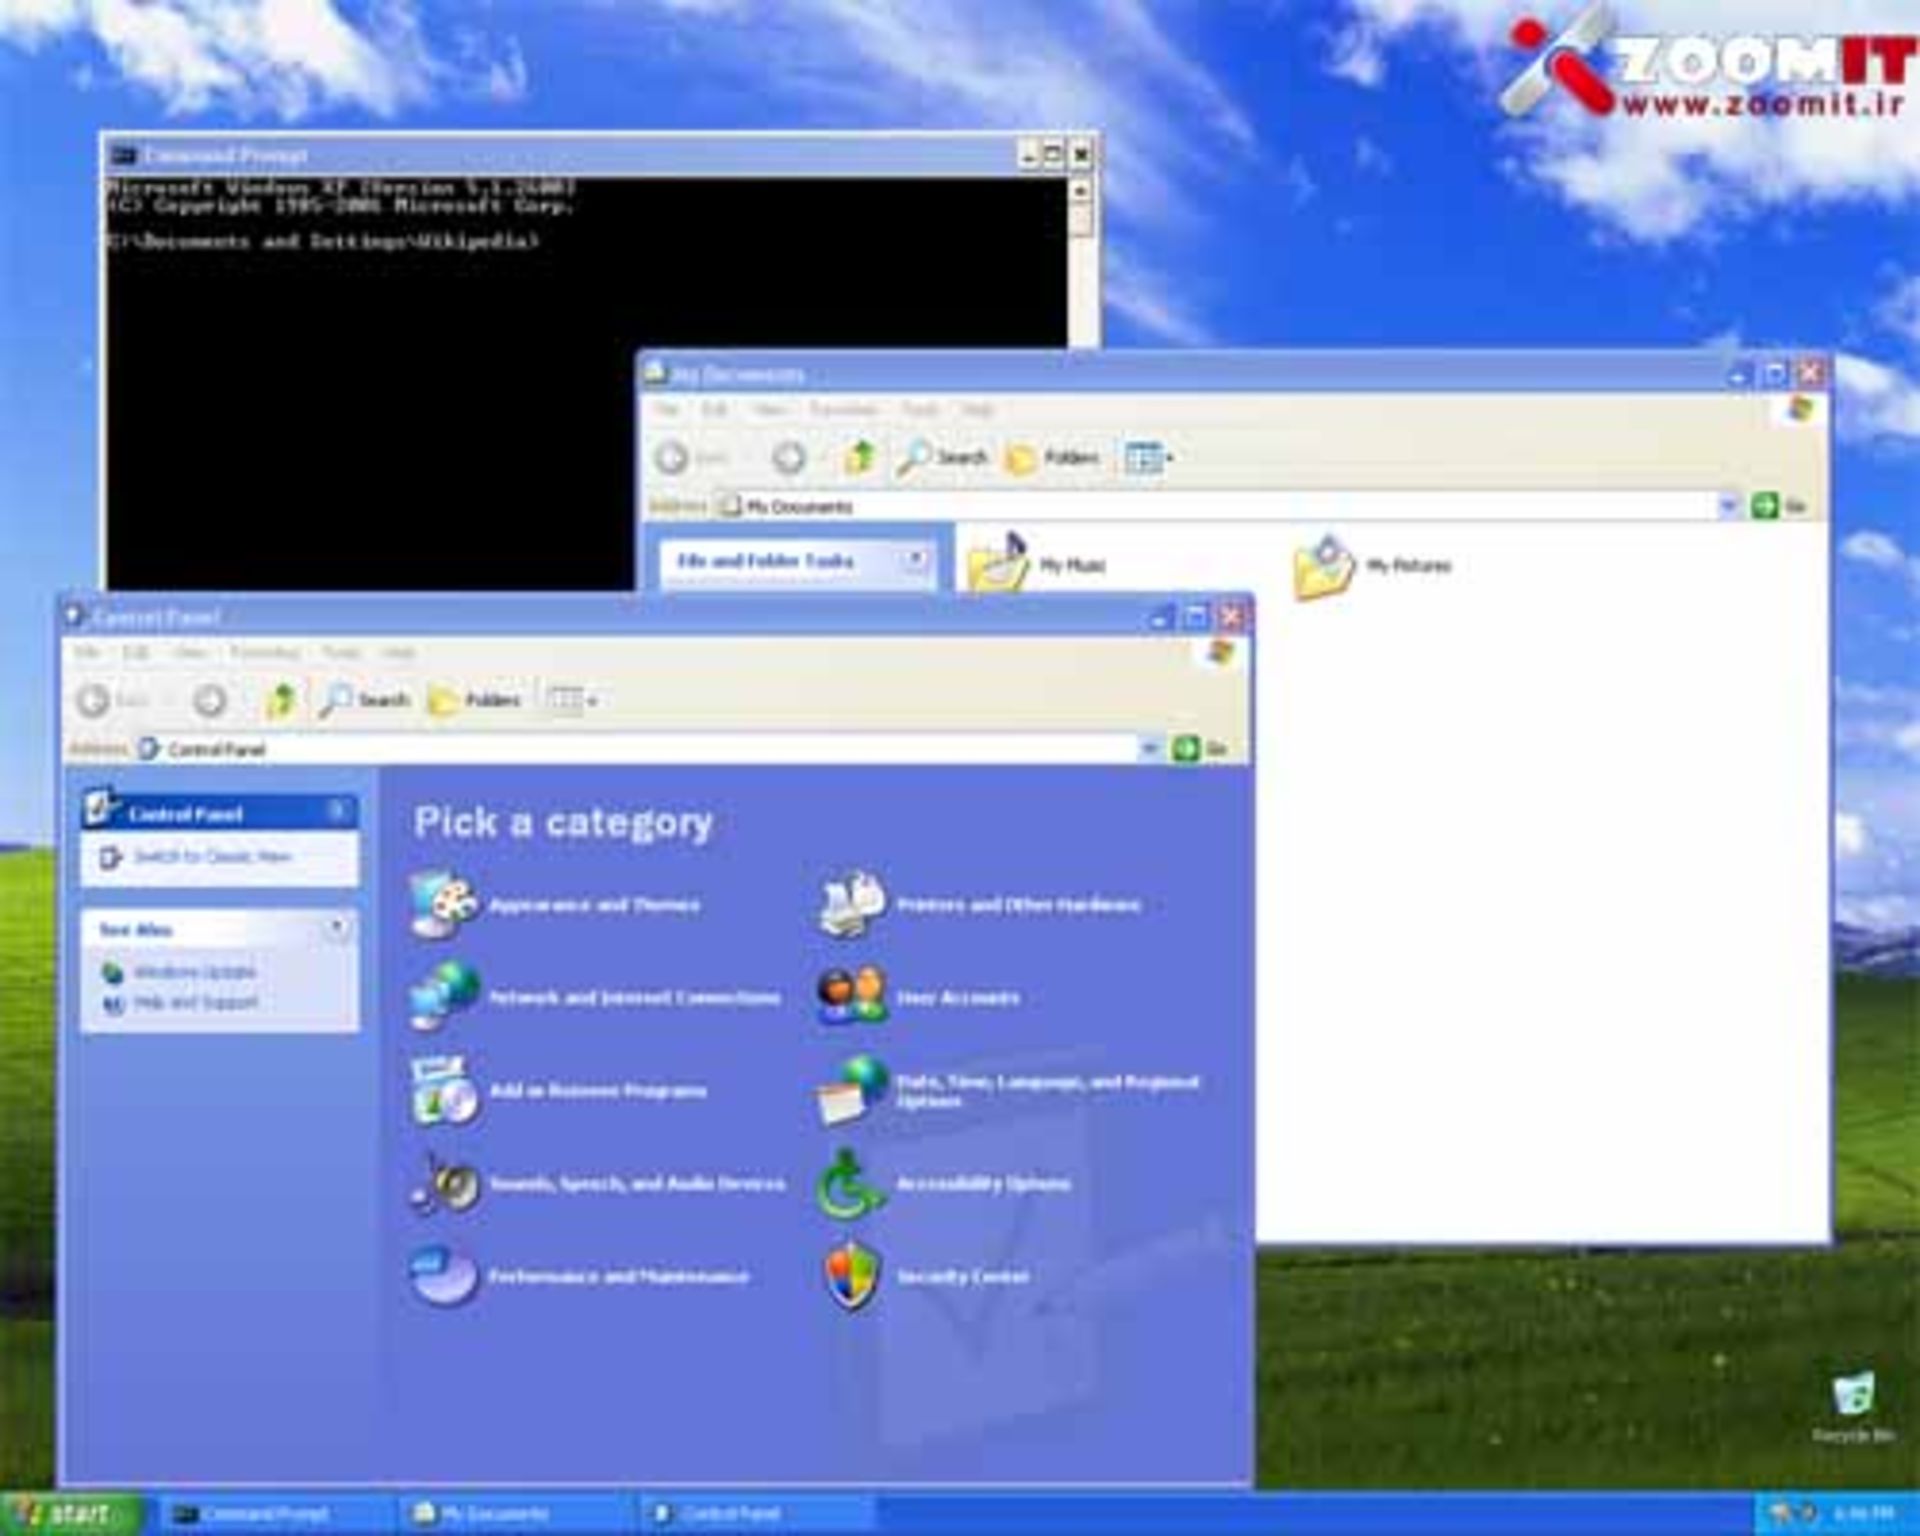Go up one level in My Documents

[860, 458]
